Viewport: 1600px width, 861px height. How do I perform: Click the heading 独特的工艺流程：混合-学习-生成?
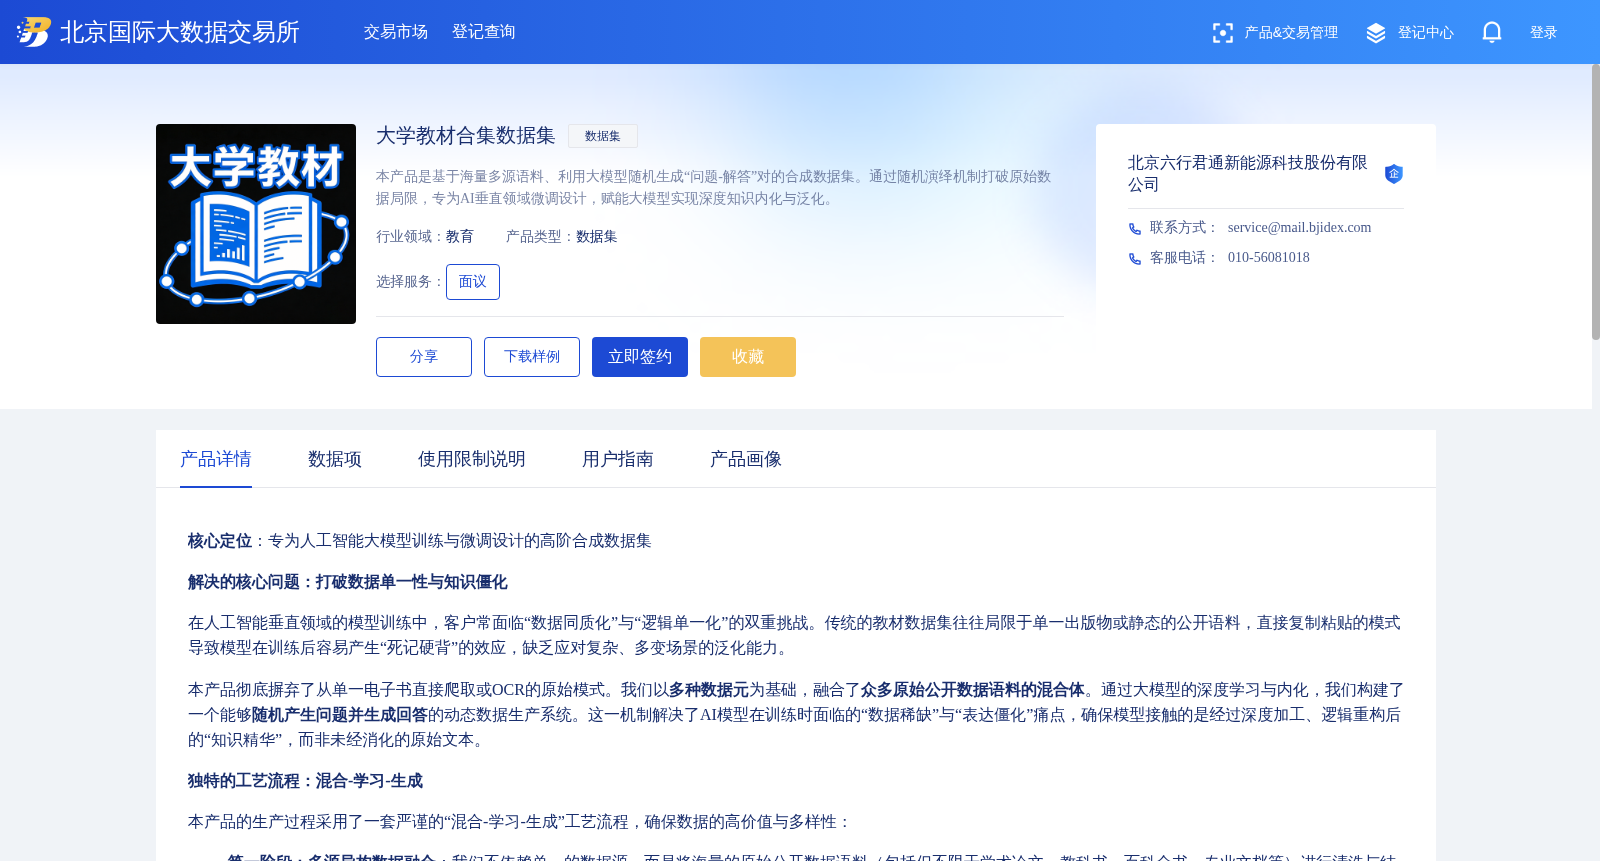pos(305,781)
